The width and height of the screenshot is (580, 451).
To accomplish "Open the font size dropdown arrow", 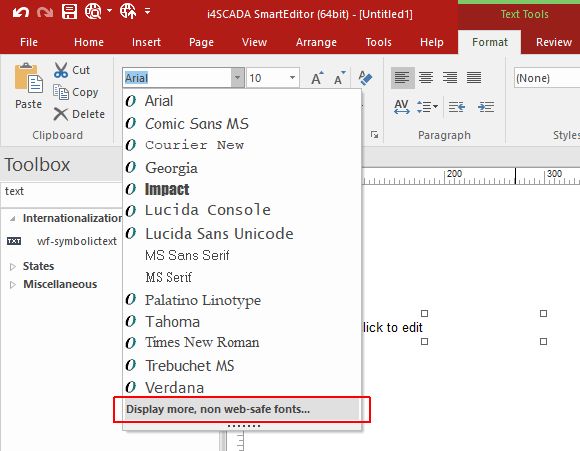I will [x=292, y=78].
